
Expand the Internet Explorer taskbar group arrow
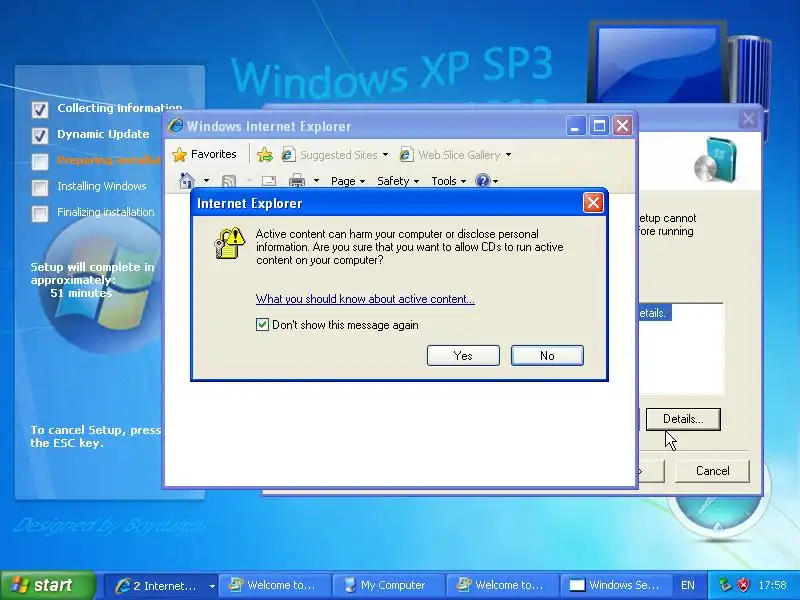[x=212, y=586]
